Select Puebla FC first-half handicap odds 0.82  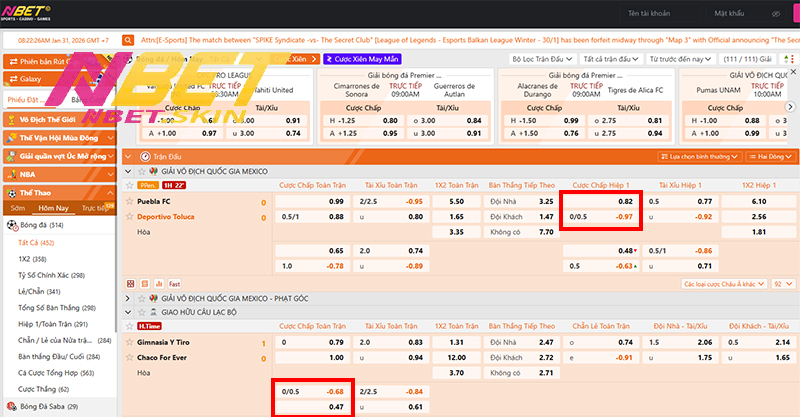point(600,201)
